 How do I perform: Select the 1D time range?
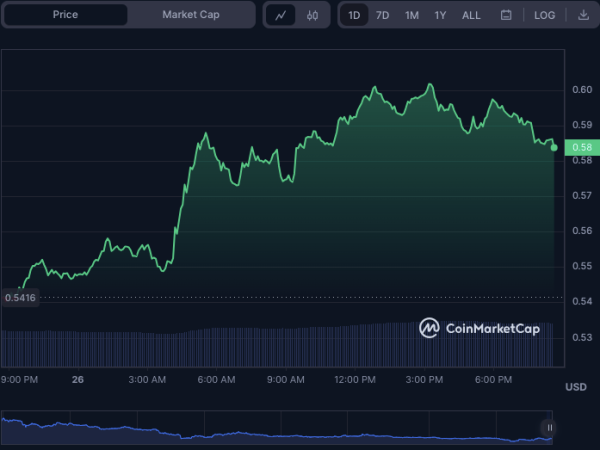[354, 15]
